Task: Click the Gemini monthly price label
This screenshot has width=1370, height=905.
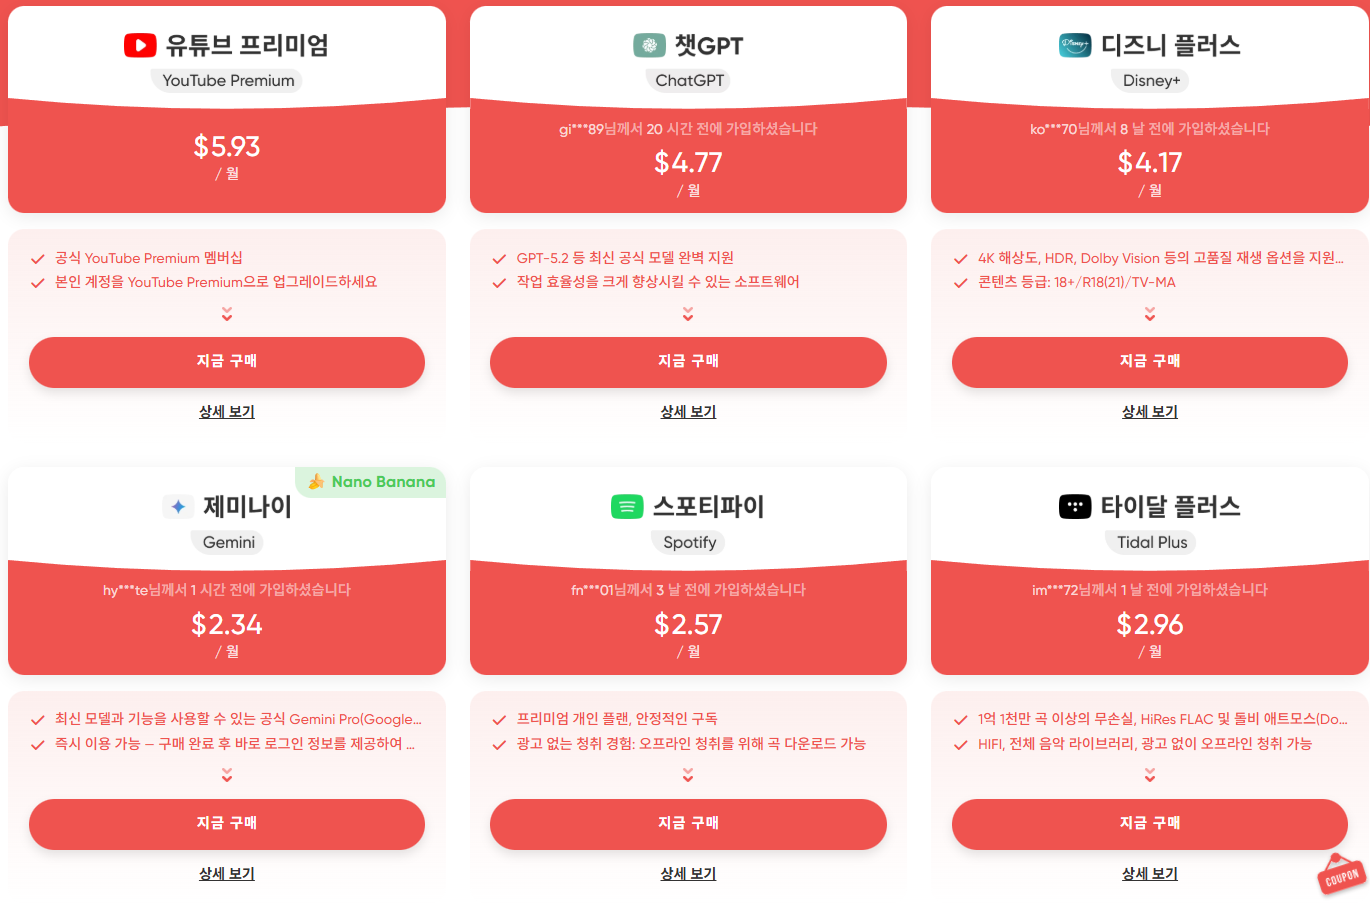Action: pos(227,651)
